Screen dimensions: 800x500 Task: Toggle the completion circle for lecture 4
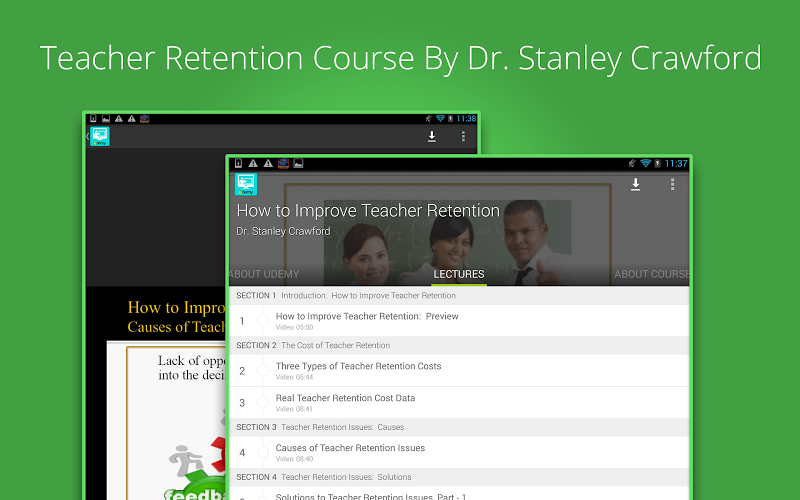pyautogui.click(x=263, y=452)
